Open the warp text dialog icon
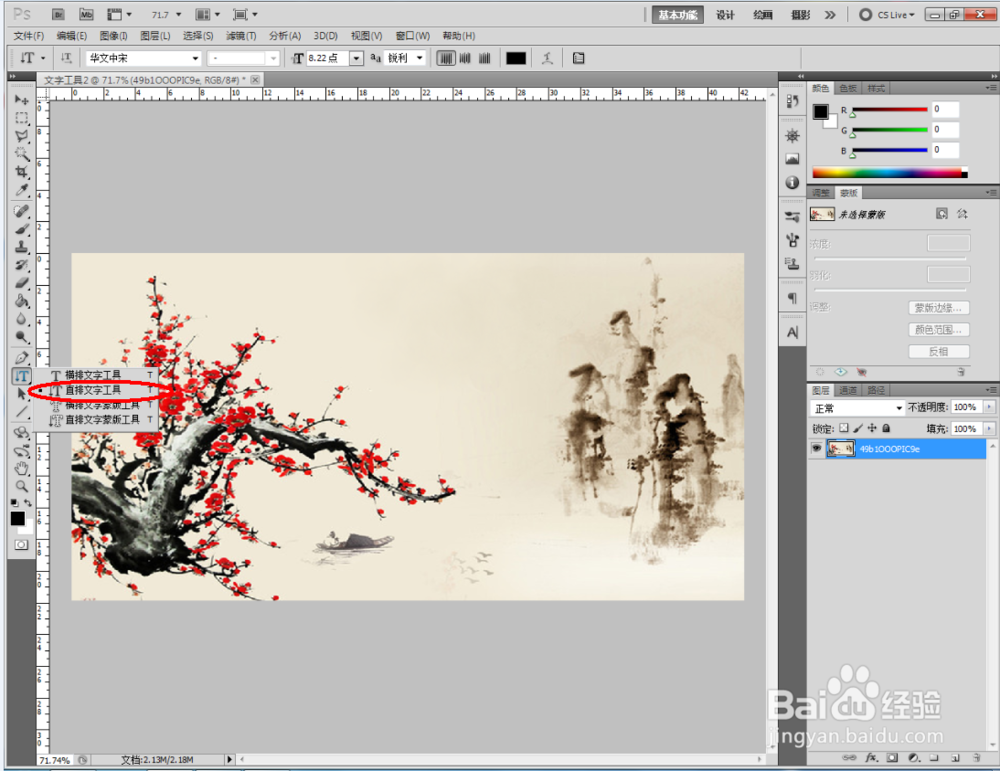This screenshot has height=771, width=1000. (547, 58)
